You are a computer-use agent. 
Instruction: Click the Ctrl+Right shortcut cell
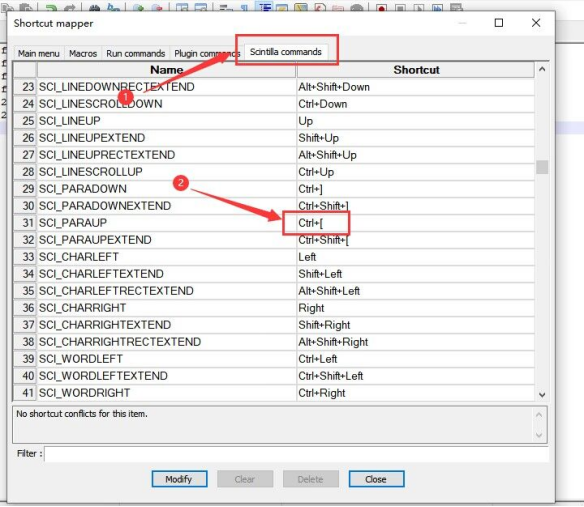click(x=416, y=393)
